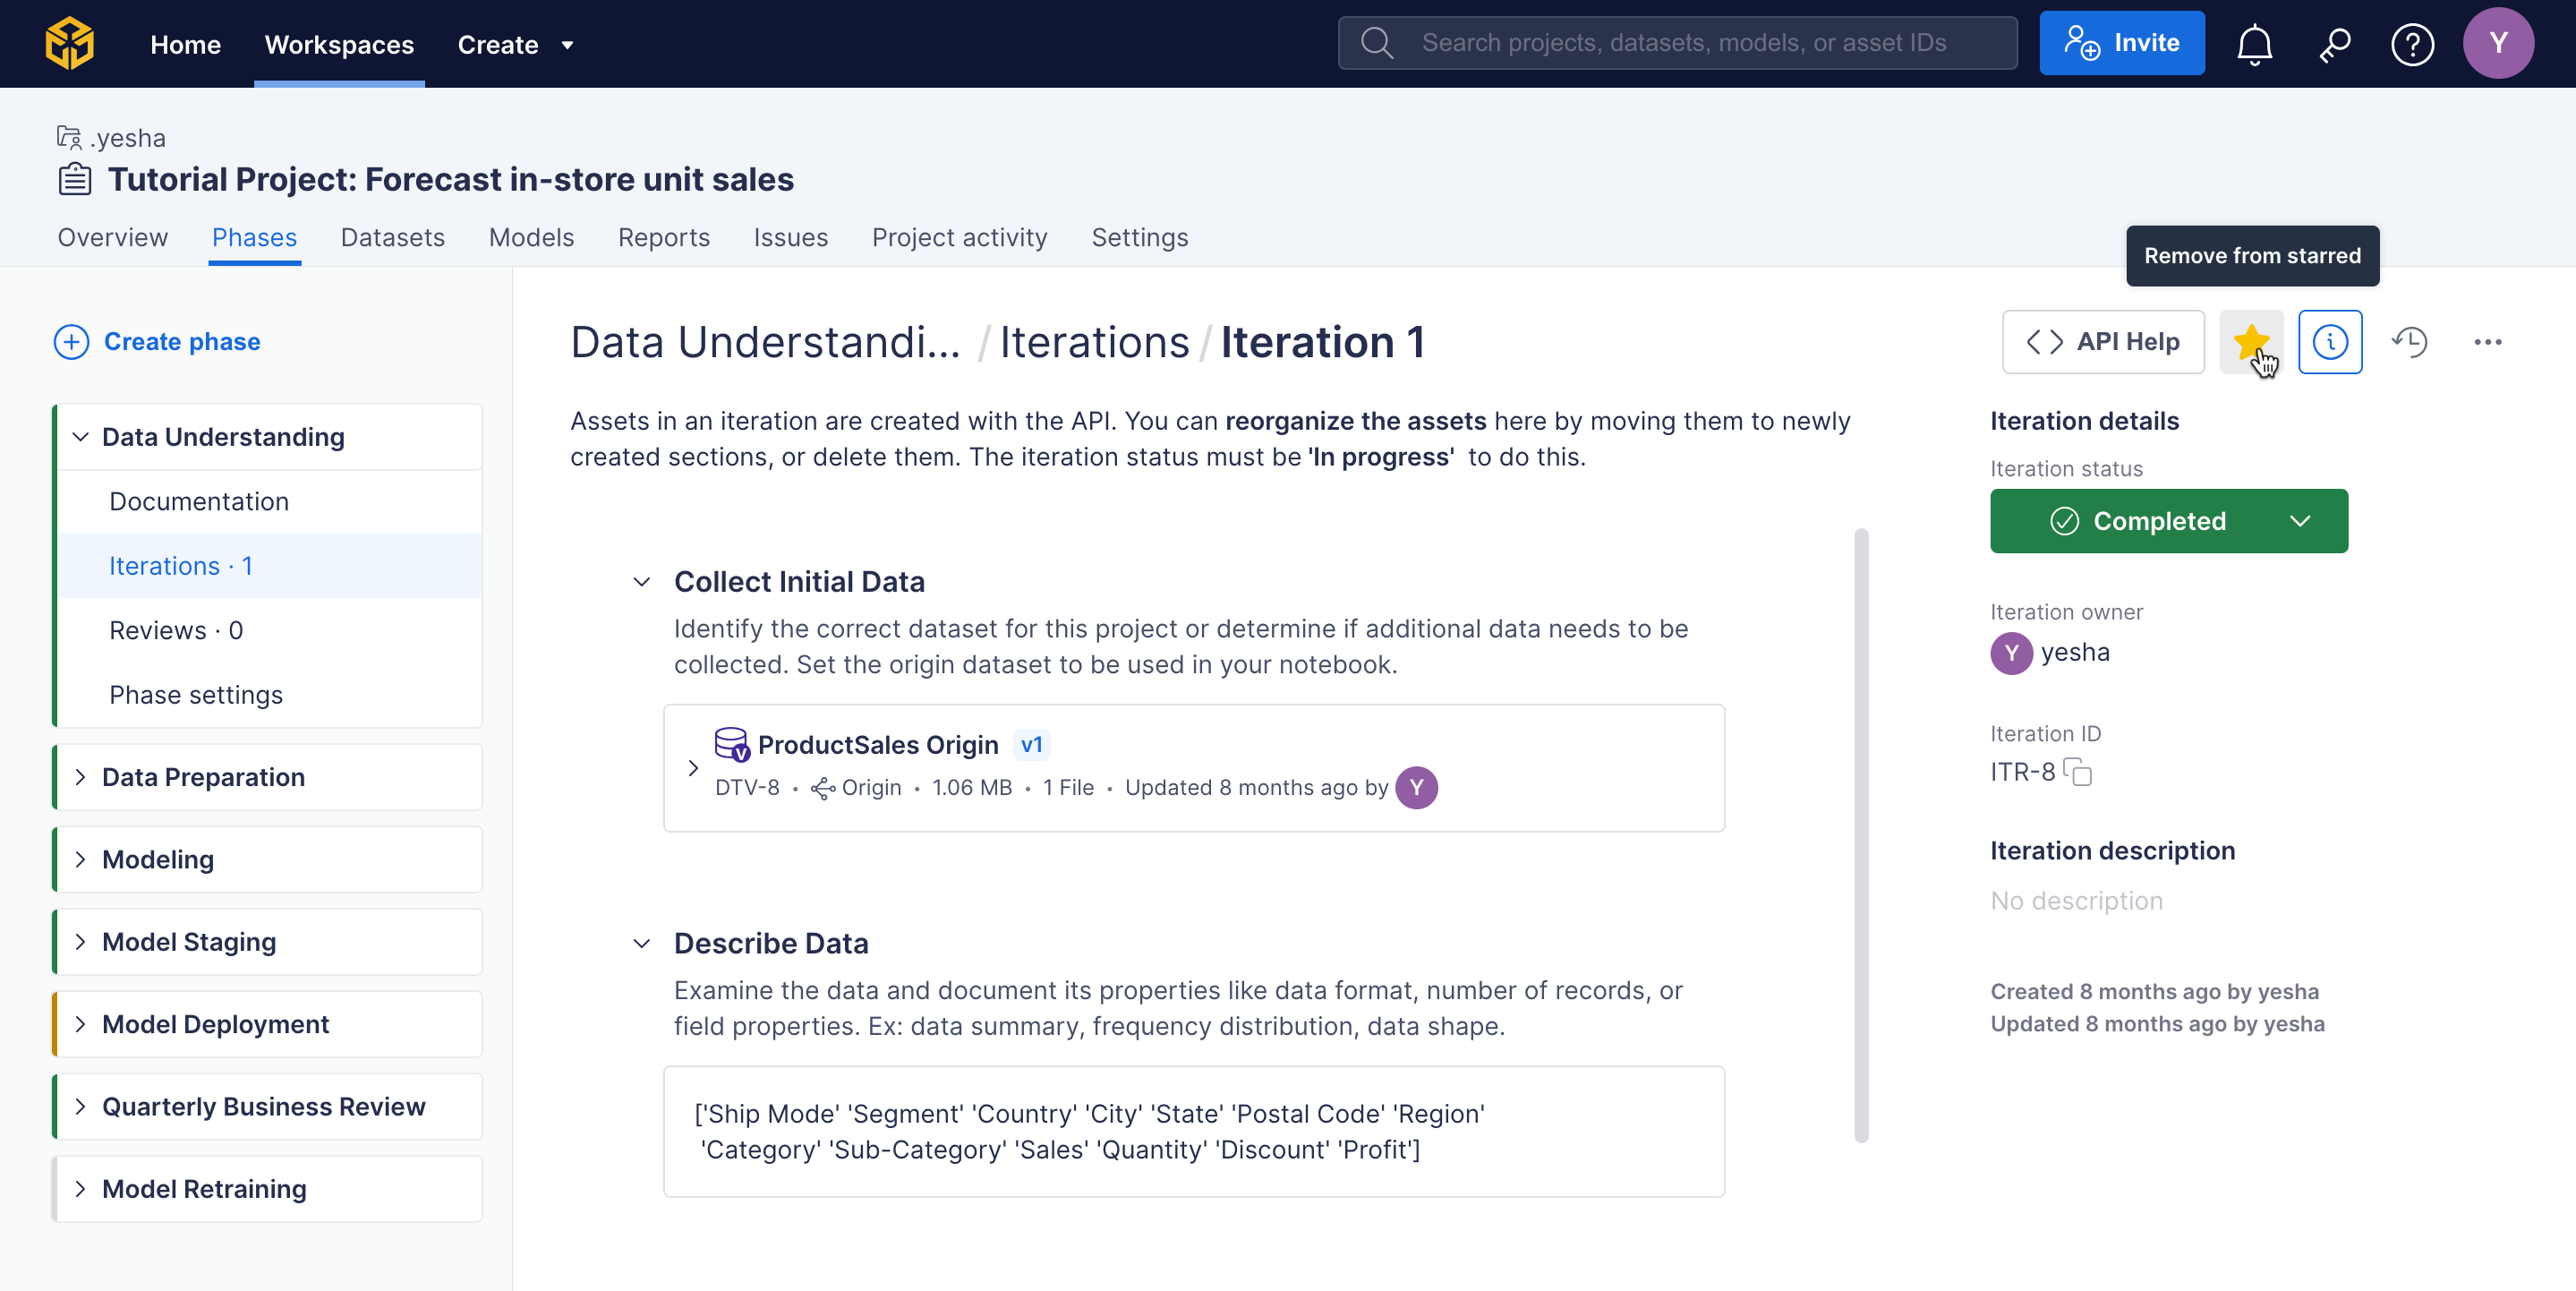Open the Project activity tab
The height and width of the screenshot is (1291, 2576).
point(959,238)
